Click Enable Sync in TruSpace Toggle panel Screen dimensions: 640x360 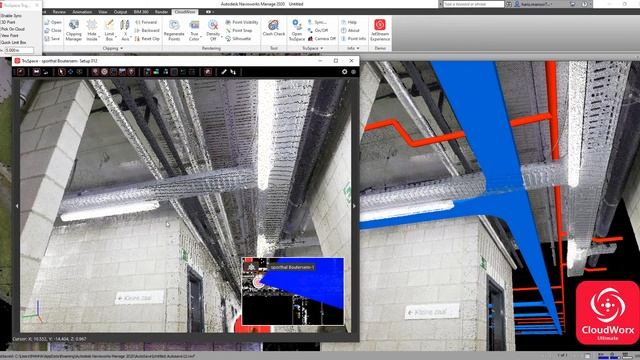click(11, 16)
